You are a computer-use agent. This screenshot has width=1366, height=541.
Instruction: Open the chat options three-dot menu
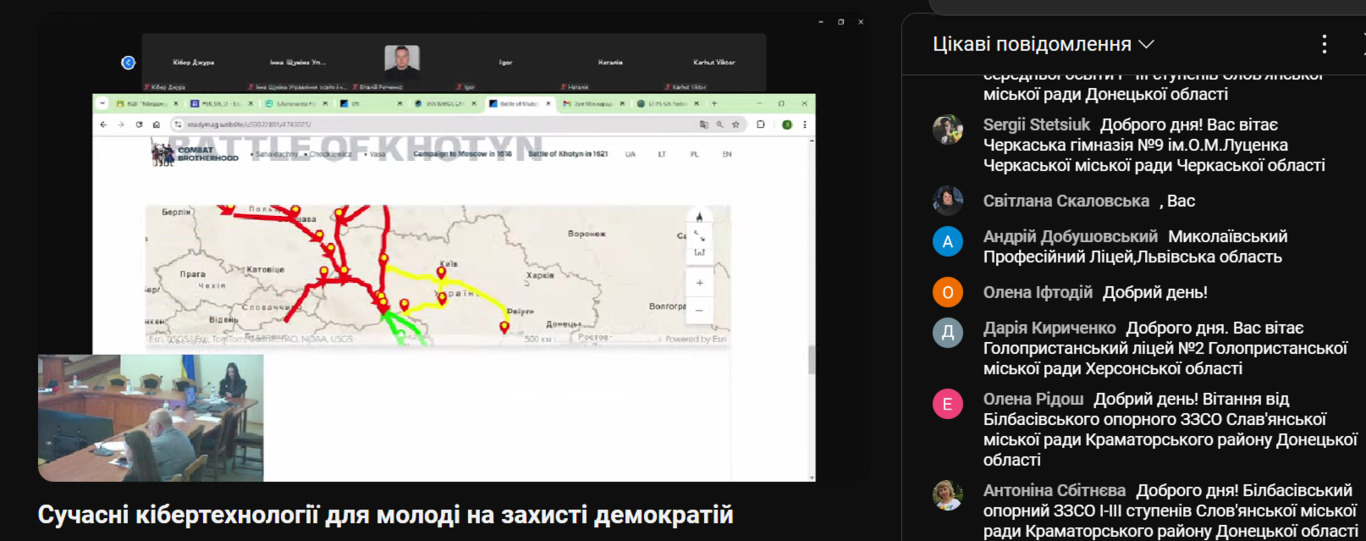coord(1324,44)
